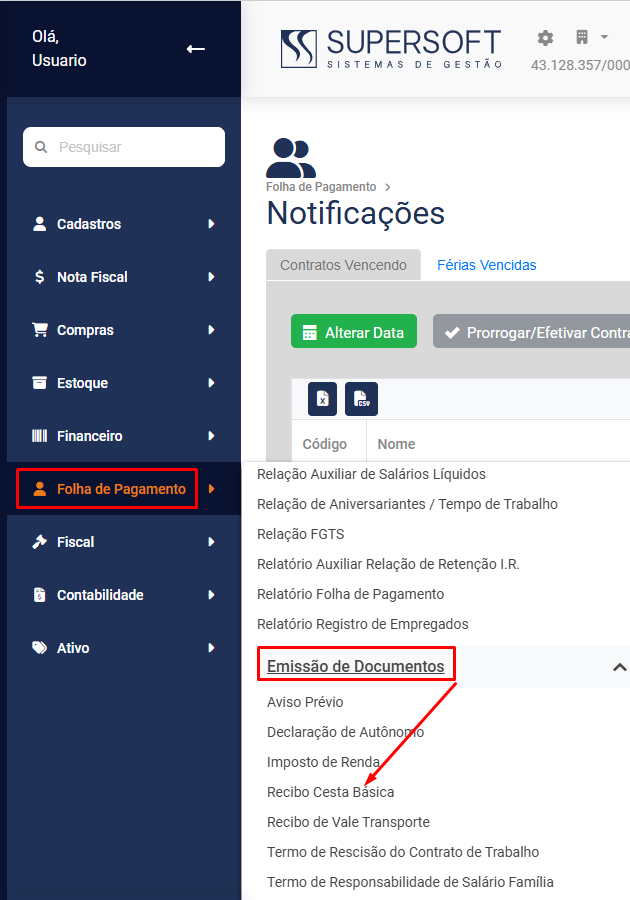
Task: Click the Contabilidade document icon
Action: (40, 595)
